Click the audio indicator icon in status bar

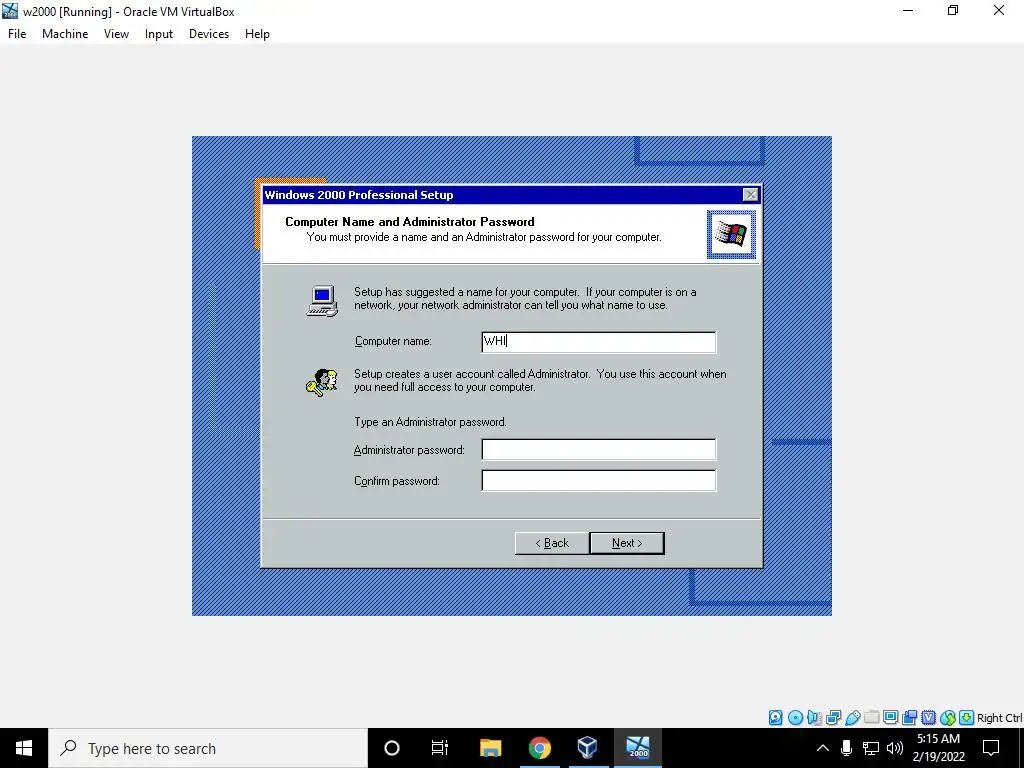pos(814,718)
